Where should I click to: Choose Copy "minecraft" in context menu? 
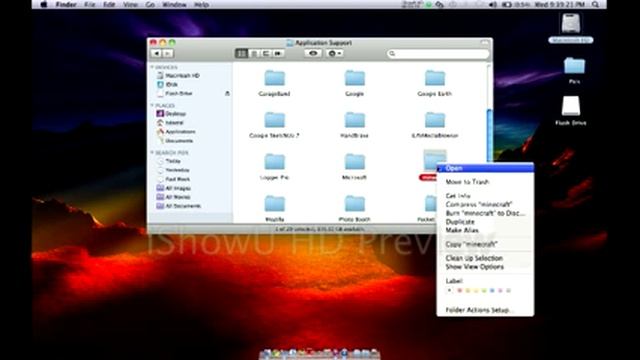tap(485, 244)
